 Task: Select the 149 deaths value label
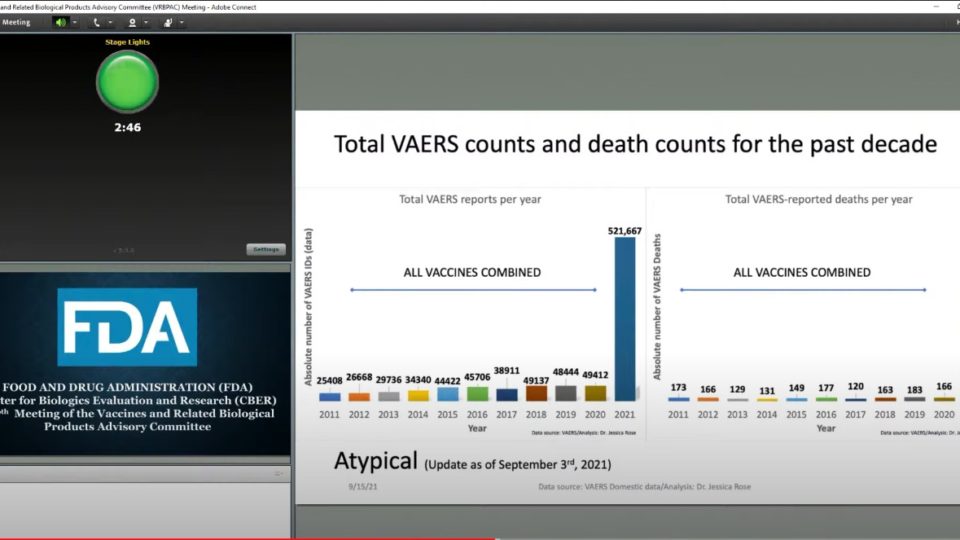point(797,388)
